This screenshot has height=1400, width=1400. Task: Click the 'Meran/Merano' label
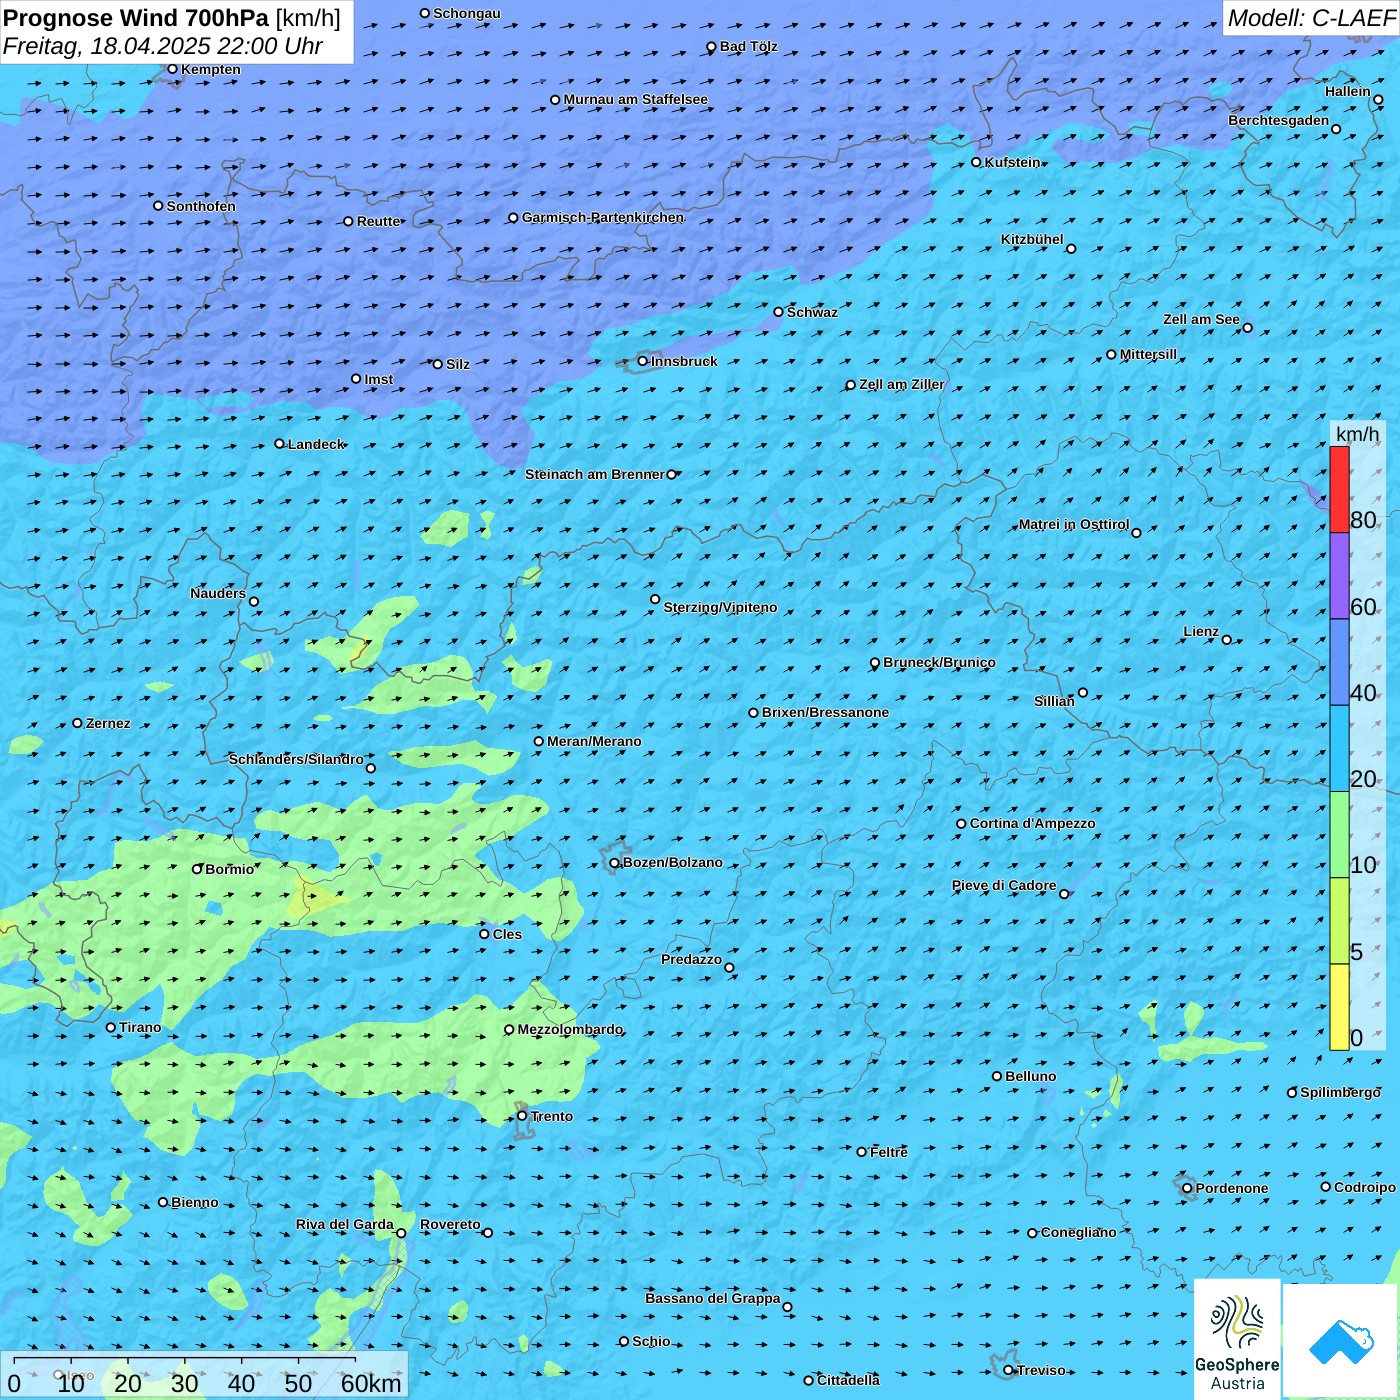(x=594, y=741)
